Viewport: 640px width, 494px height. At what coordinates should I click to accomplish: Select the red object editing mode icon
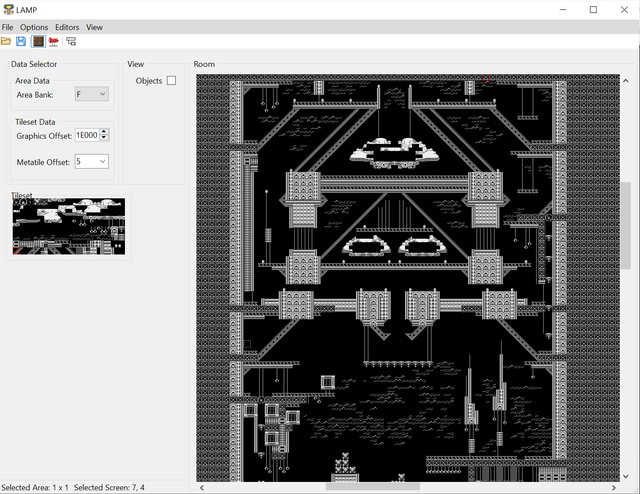(53, 41)
